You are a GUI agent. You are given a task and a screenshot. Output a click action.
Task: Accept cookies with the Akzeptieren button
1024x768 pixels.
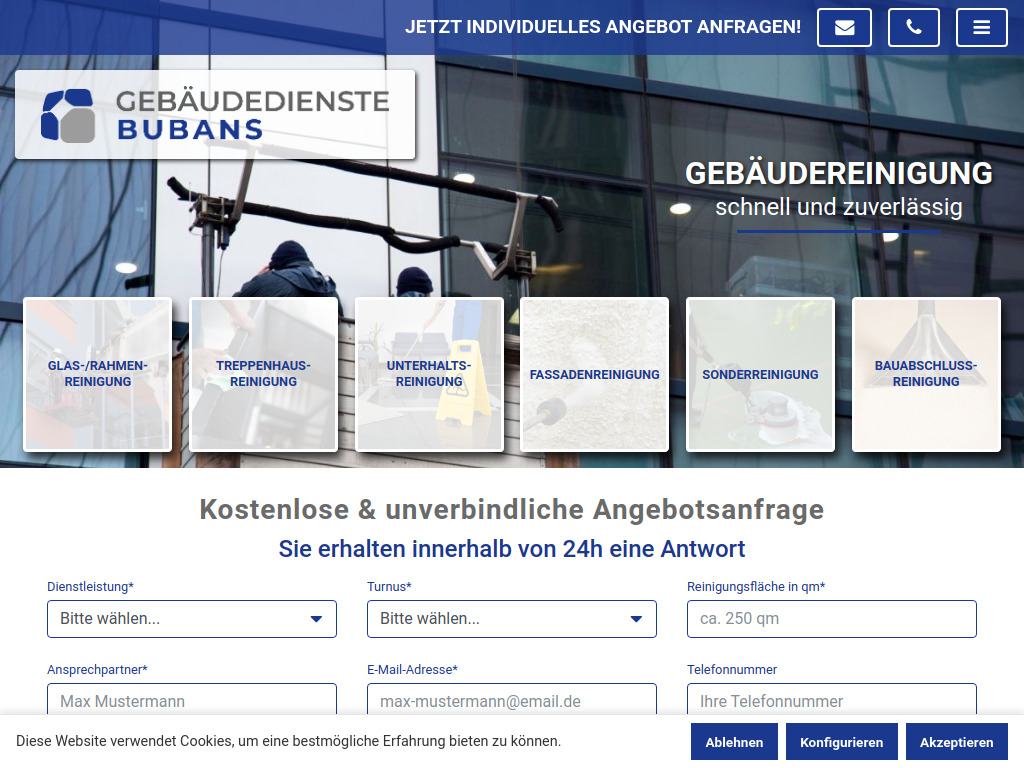pyautogui.click(x=956, y=741)
